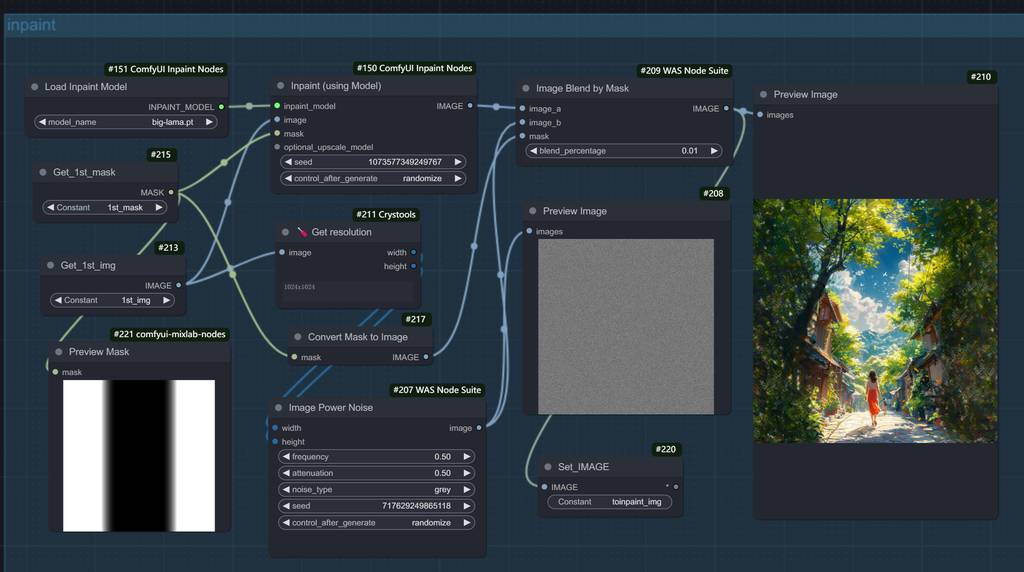Click the forest street preview image

875,320
